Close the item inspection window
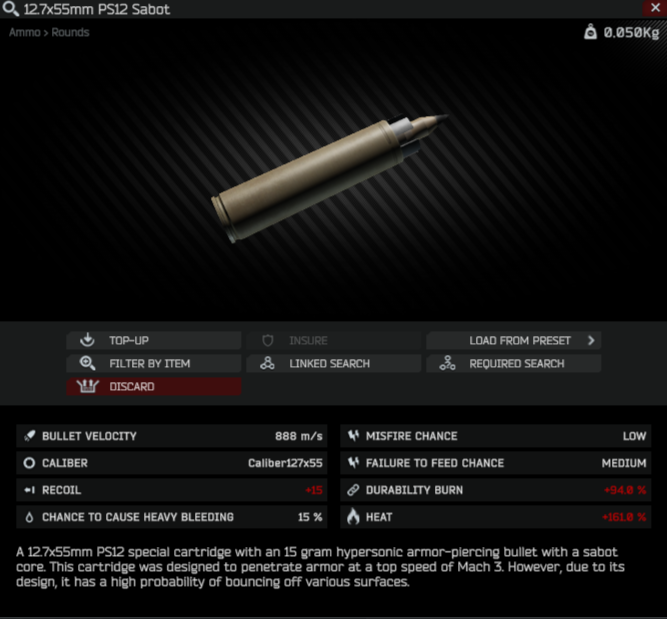Viewport: 667px width, 619px height. [655, 8]
